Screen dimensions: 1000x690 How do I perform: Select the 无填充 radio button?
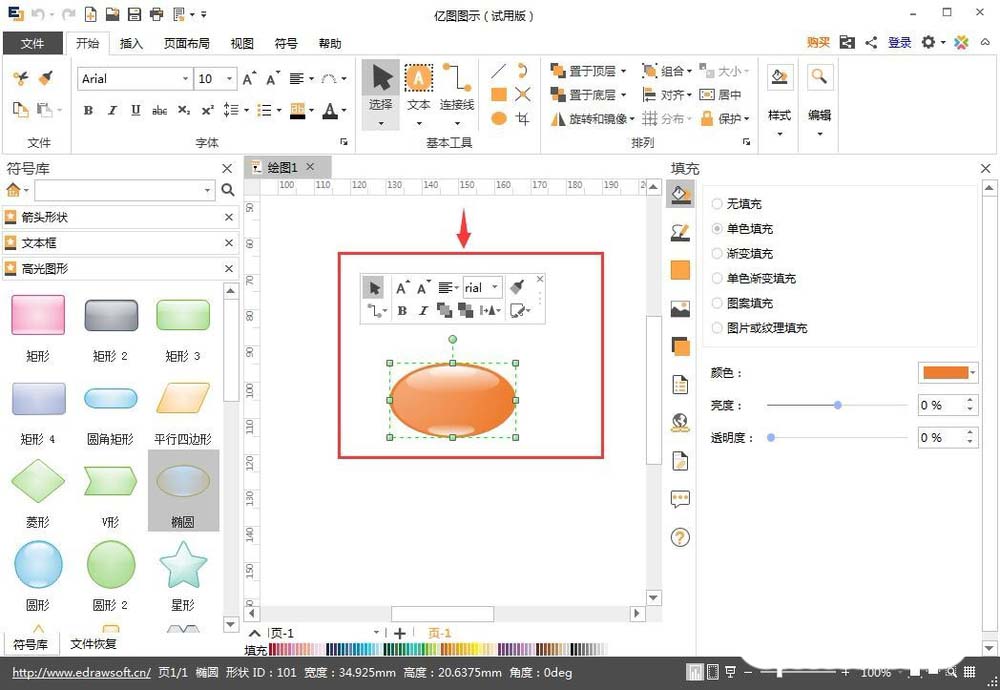[x=716, y=203]
